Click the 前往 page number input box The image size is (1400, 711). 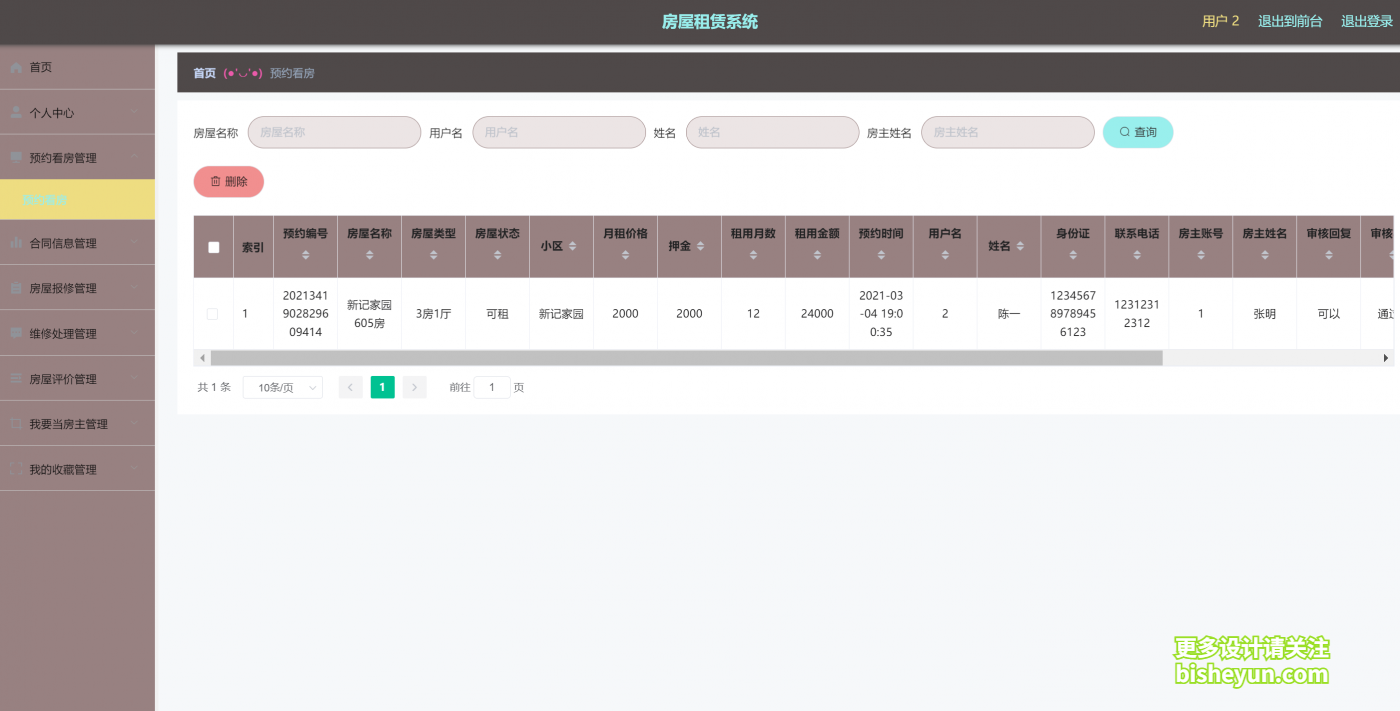(492, 387)
